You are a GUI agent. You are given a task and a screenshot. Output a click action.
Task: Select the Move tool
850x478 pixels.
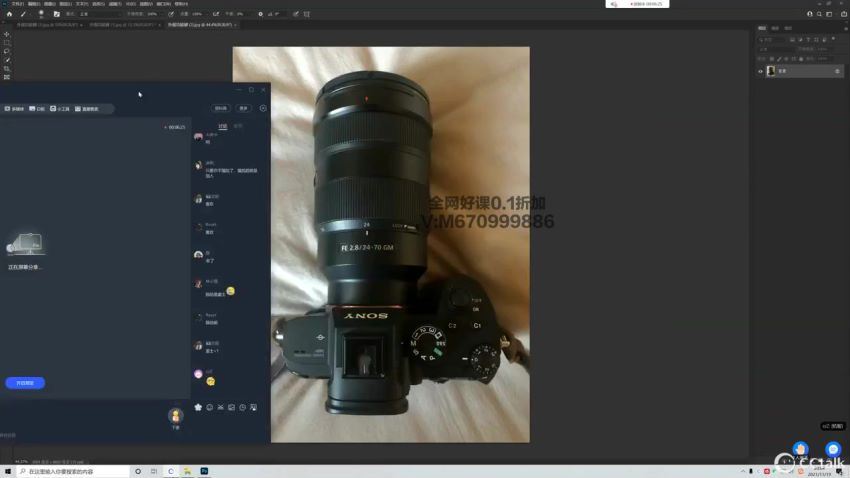click(7, 34)
